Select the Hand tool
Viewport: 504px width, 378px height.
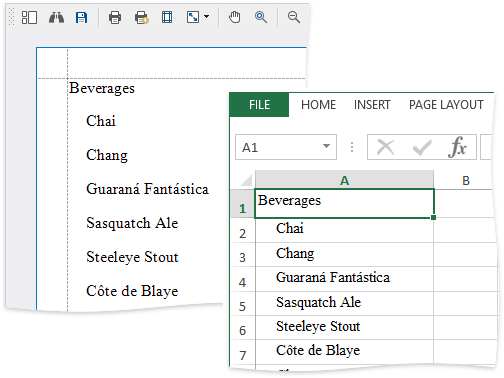234,17
